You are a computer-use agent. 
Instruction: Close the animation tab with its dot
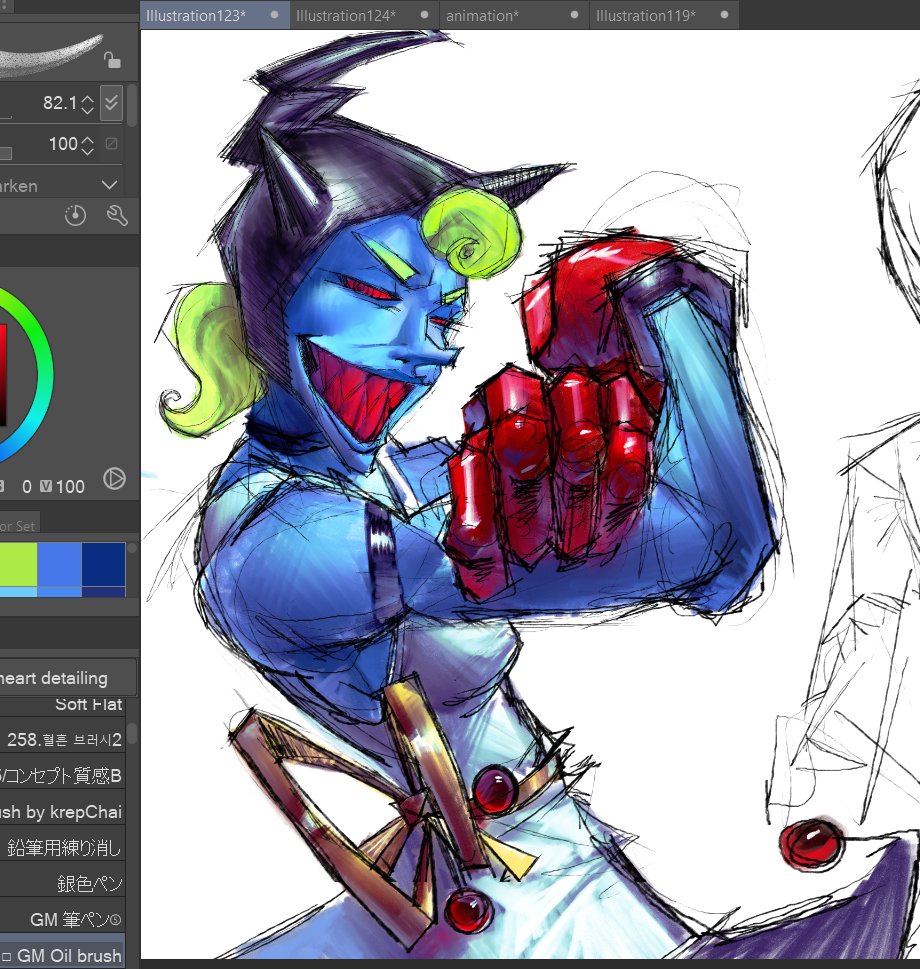pyautogui.click(x=575, y=15)
